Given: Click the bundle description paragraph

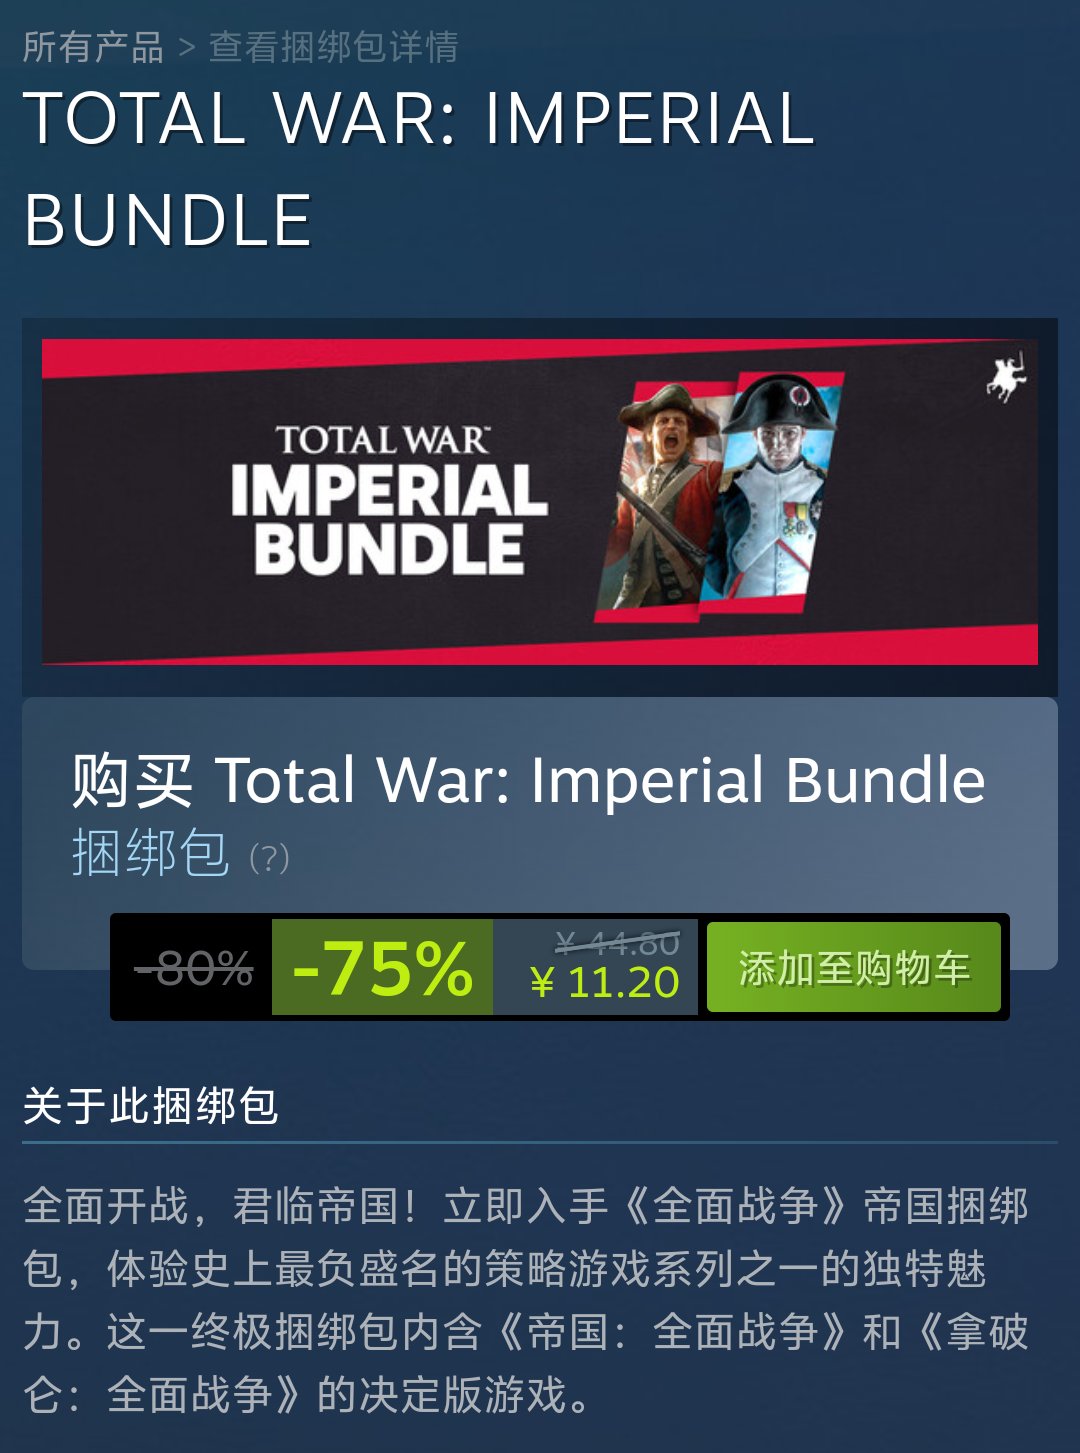Looking at the screenshot, I should point(526,1300).
